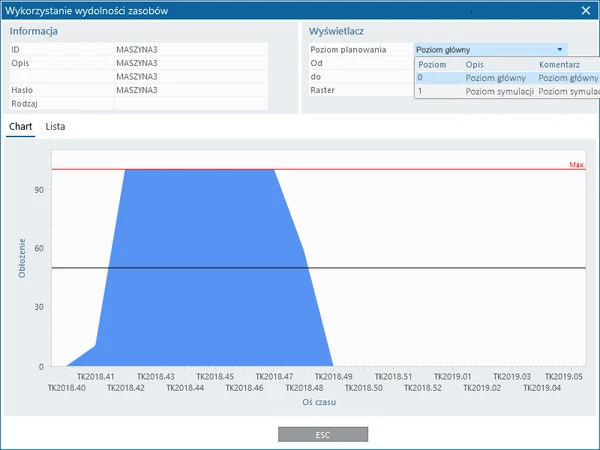Click the ID field containing MASZYNA3
This screenshot has height=450, width=600.
190,48
